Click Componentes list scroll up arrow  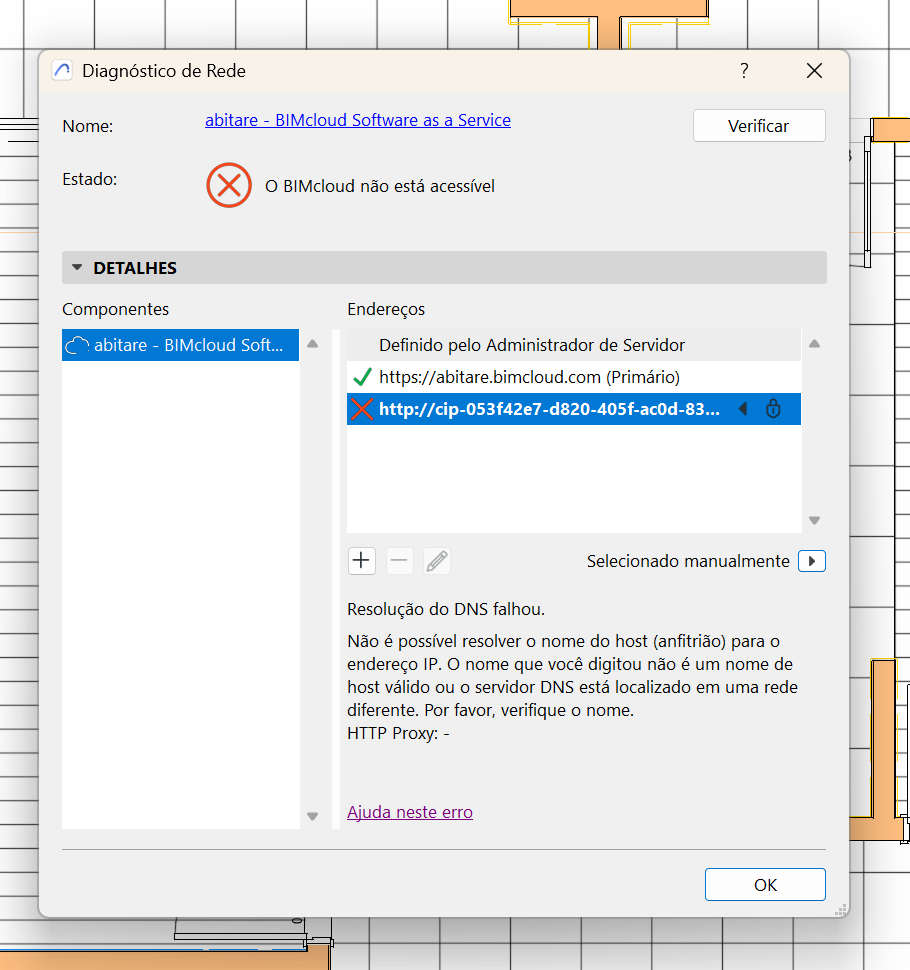click(x=312, y=344)
